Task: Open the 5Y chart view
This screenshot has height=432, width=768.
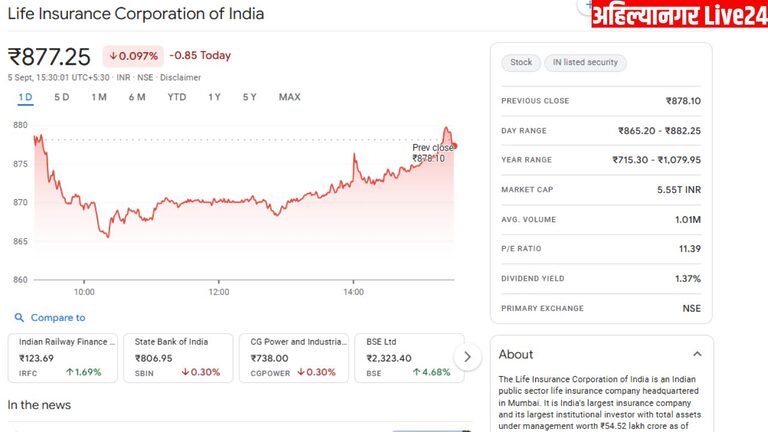Action: (x=249, y=97)
